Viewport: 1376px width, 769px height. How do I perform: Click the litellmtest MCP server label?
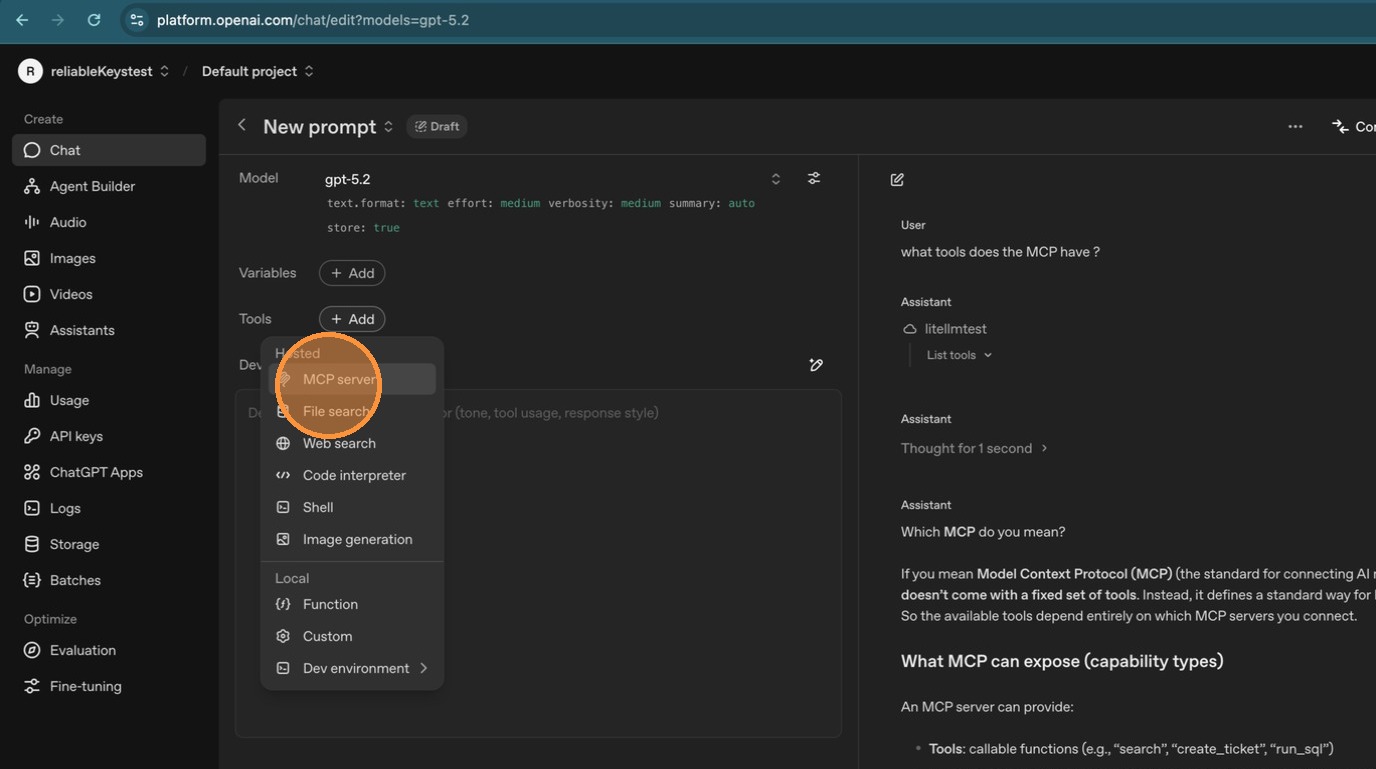(955, 328)
